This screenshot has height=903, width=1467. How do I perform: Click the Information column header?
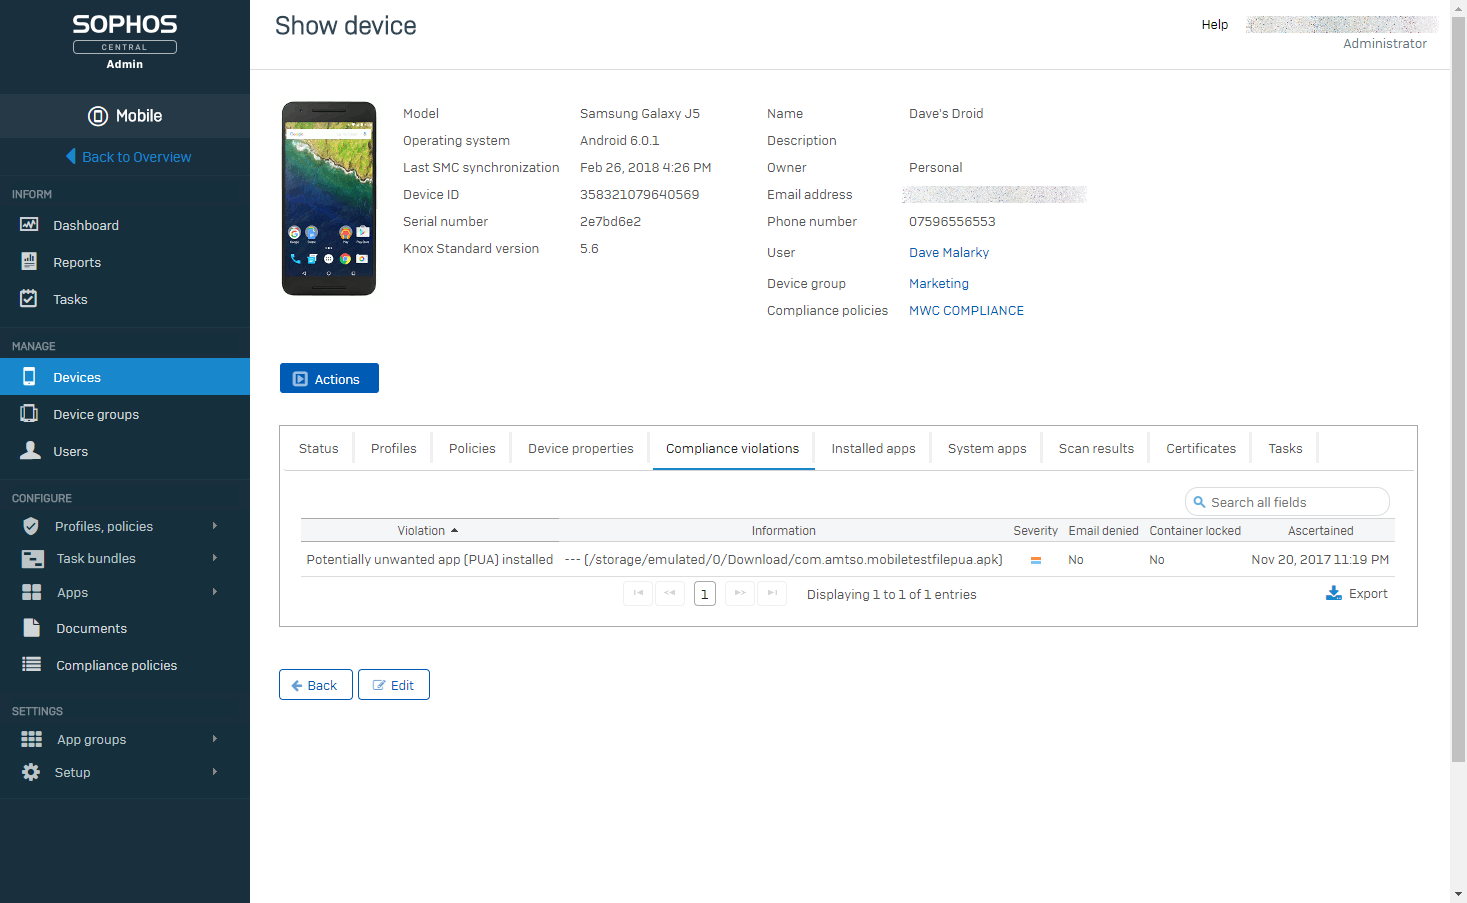[784, 530]
